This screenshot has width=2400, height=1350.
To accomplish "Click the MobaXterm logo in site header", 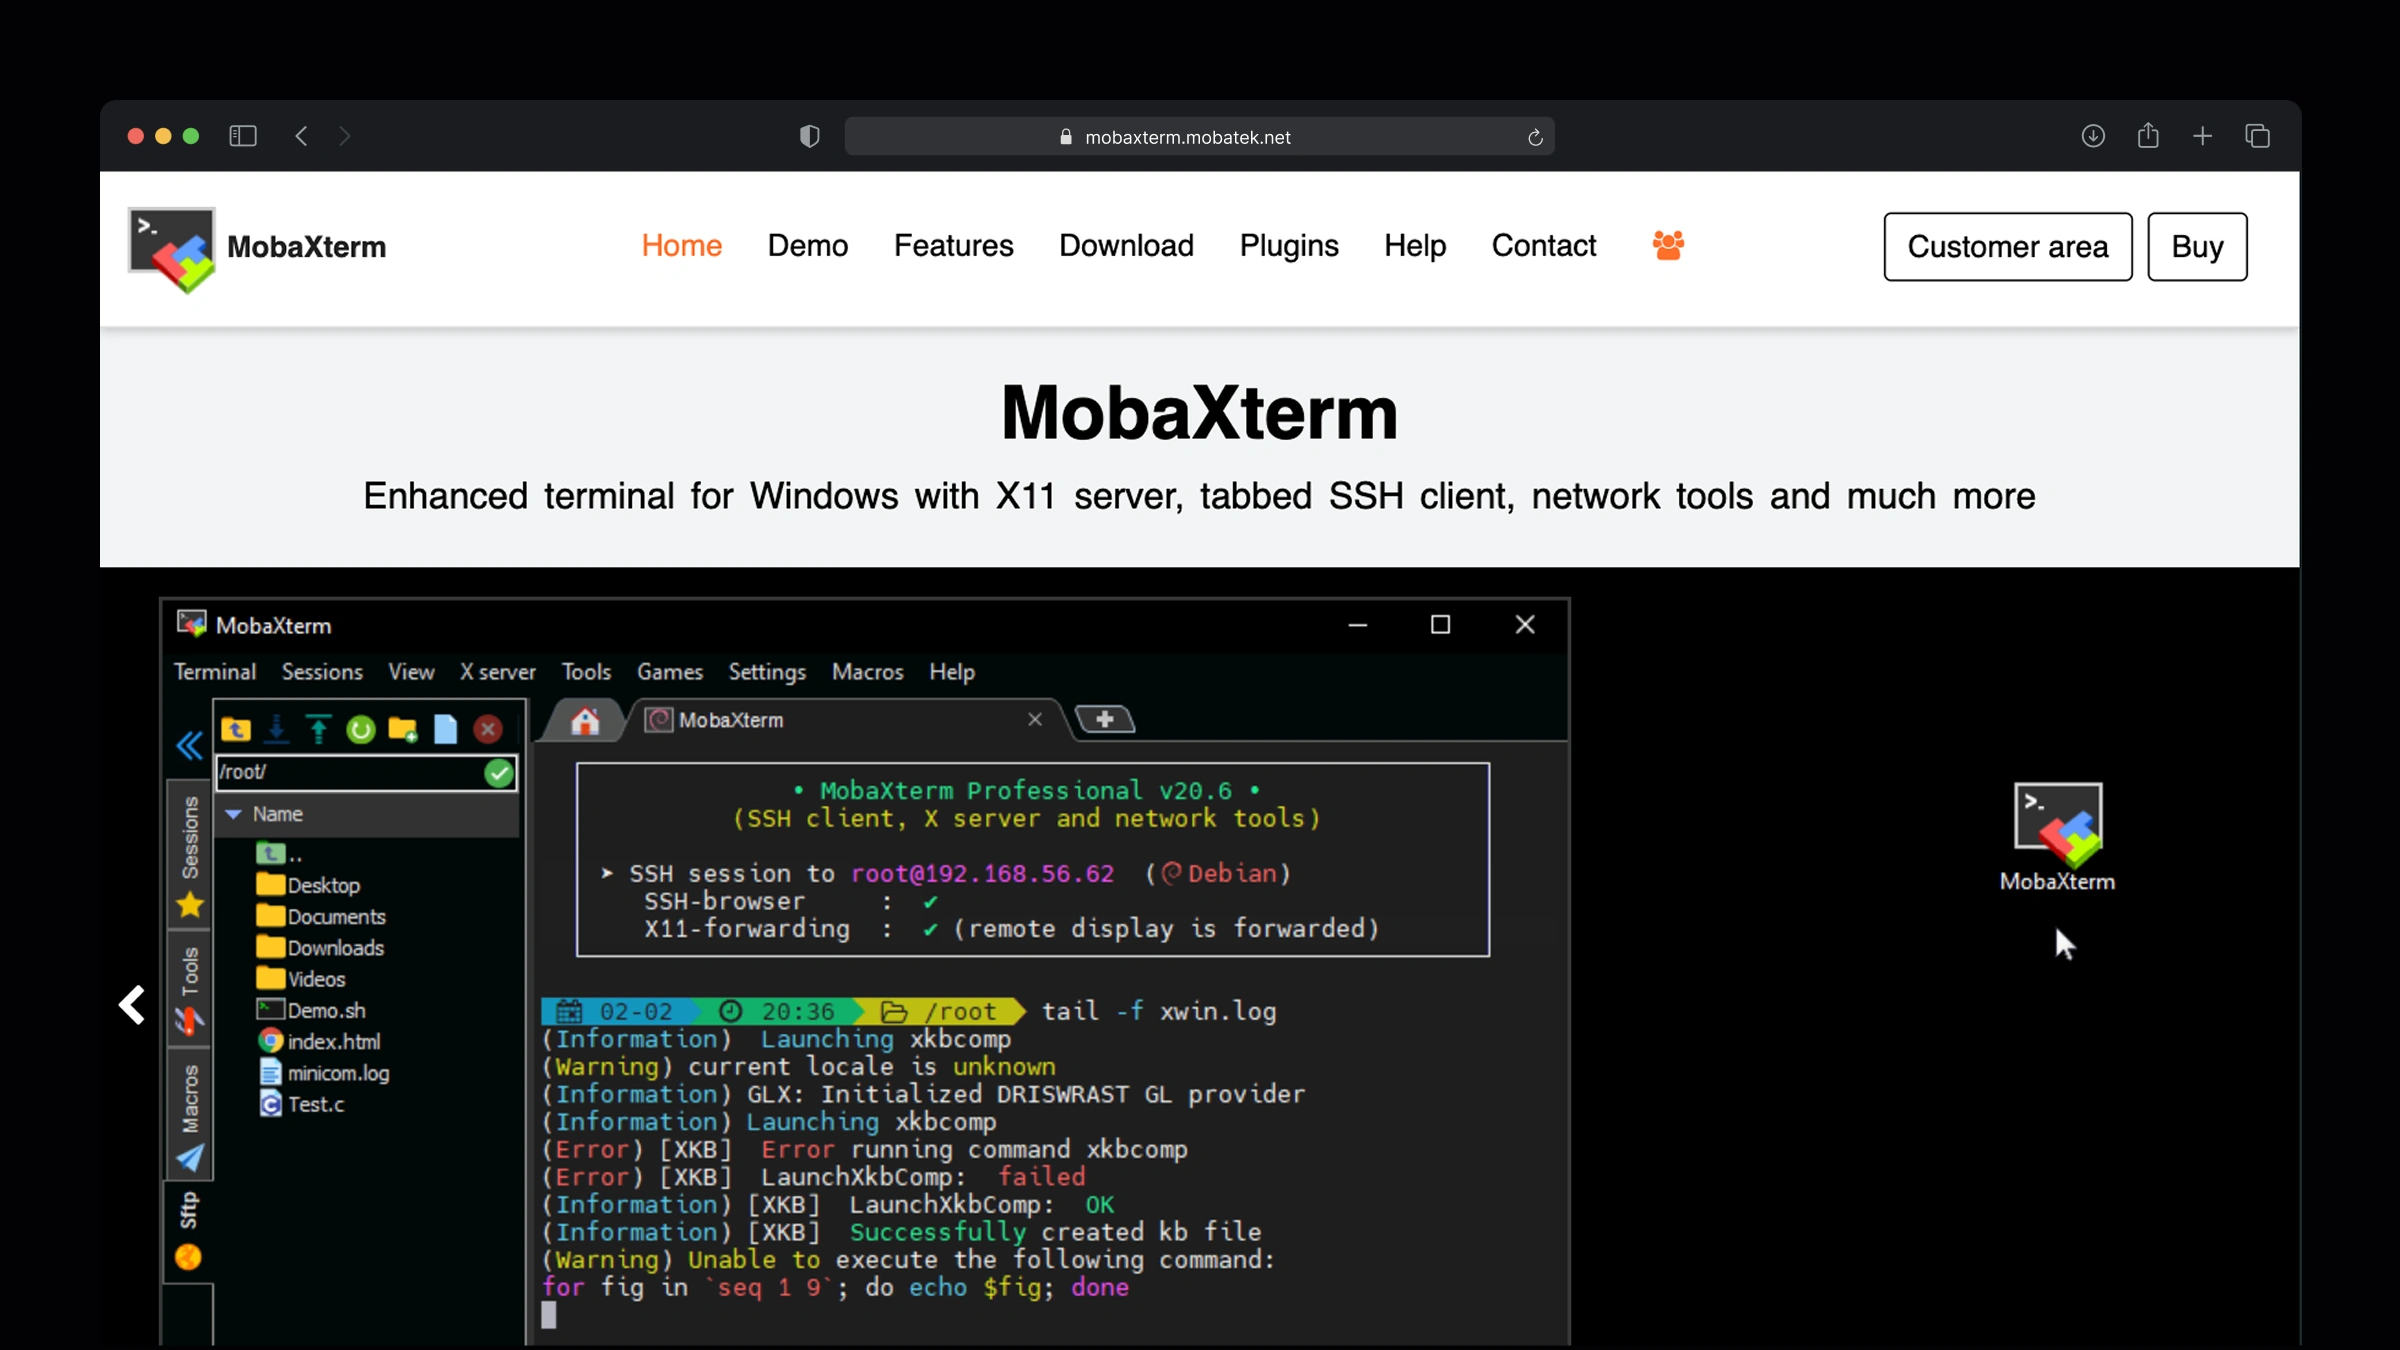I will pyautogui.click(x=257, y=248).
